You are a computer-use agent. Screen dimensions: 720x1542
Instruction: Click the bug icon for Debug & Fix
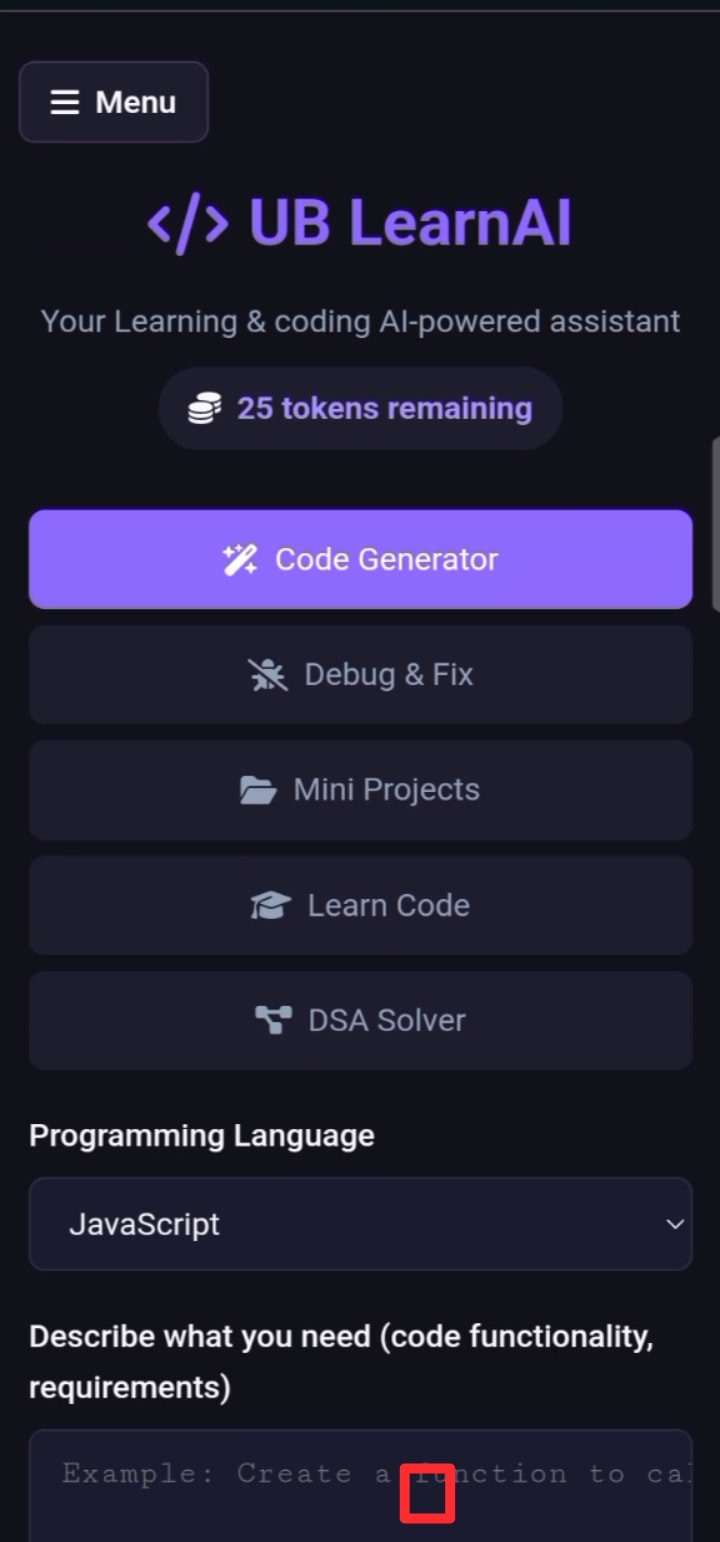click(x=267, y=675)
